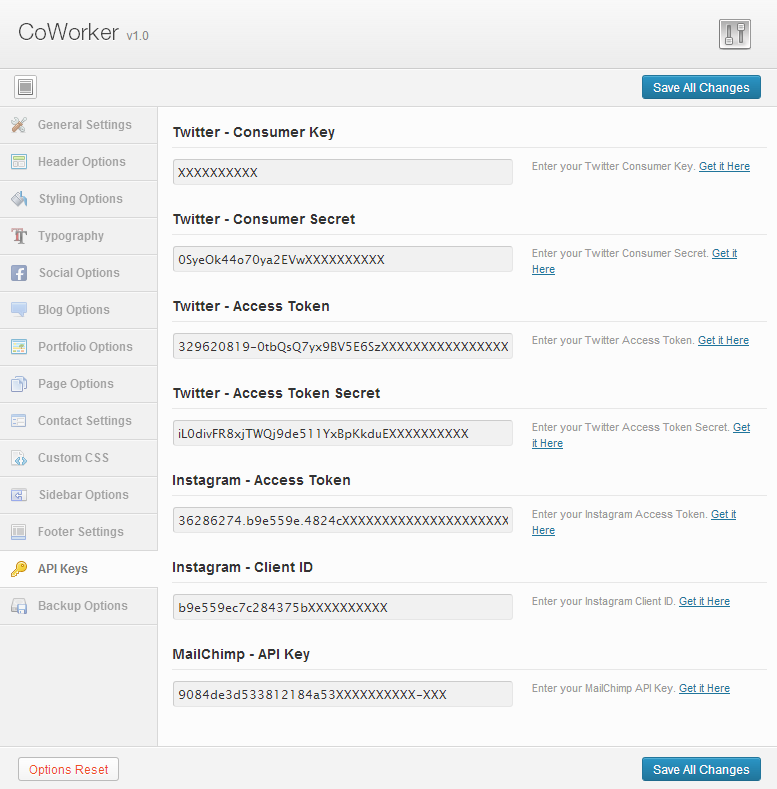777x789 pixels.
Task: Click the CoWorker title text
Action: pos(68,32)
